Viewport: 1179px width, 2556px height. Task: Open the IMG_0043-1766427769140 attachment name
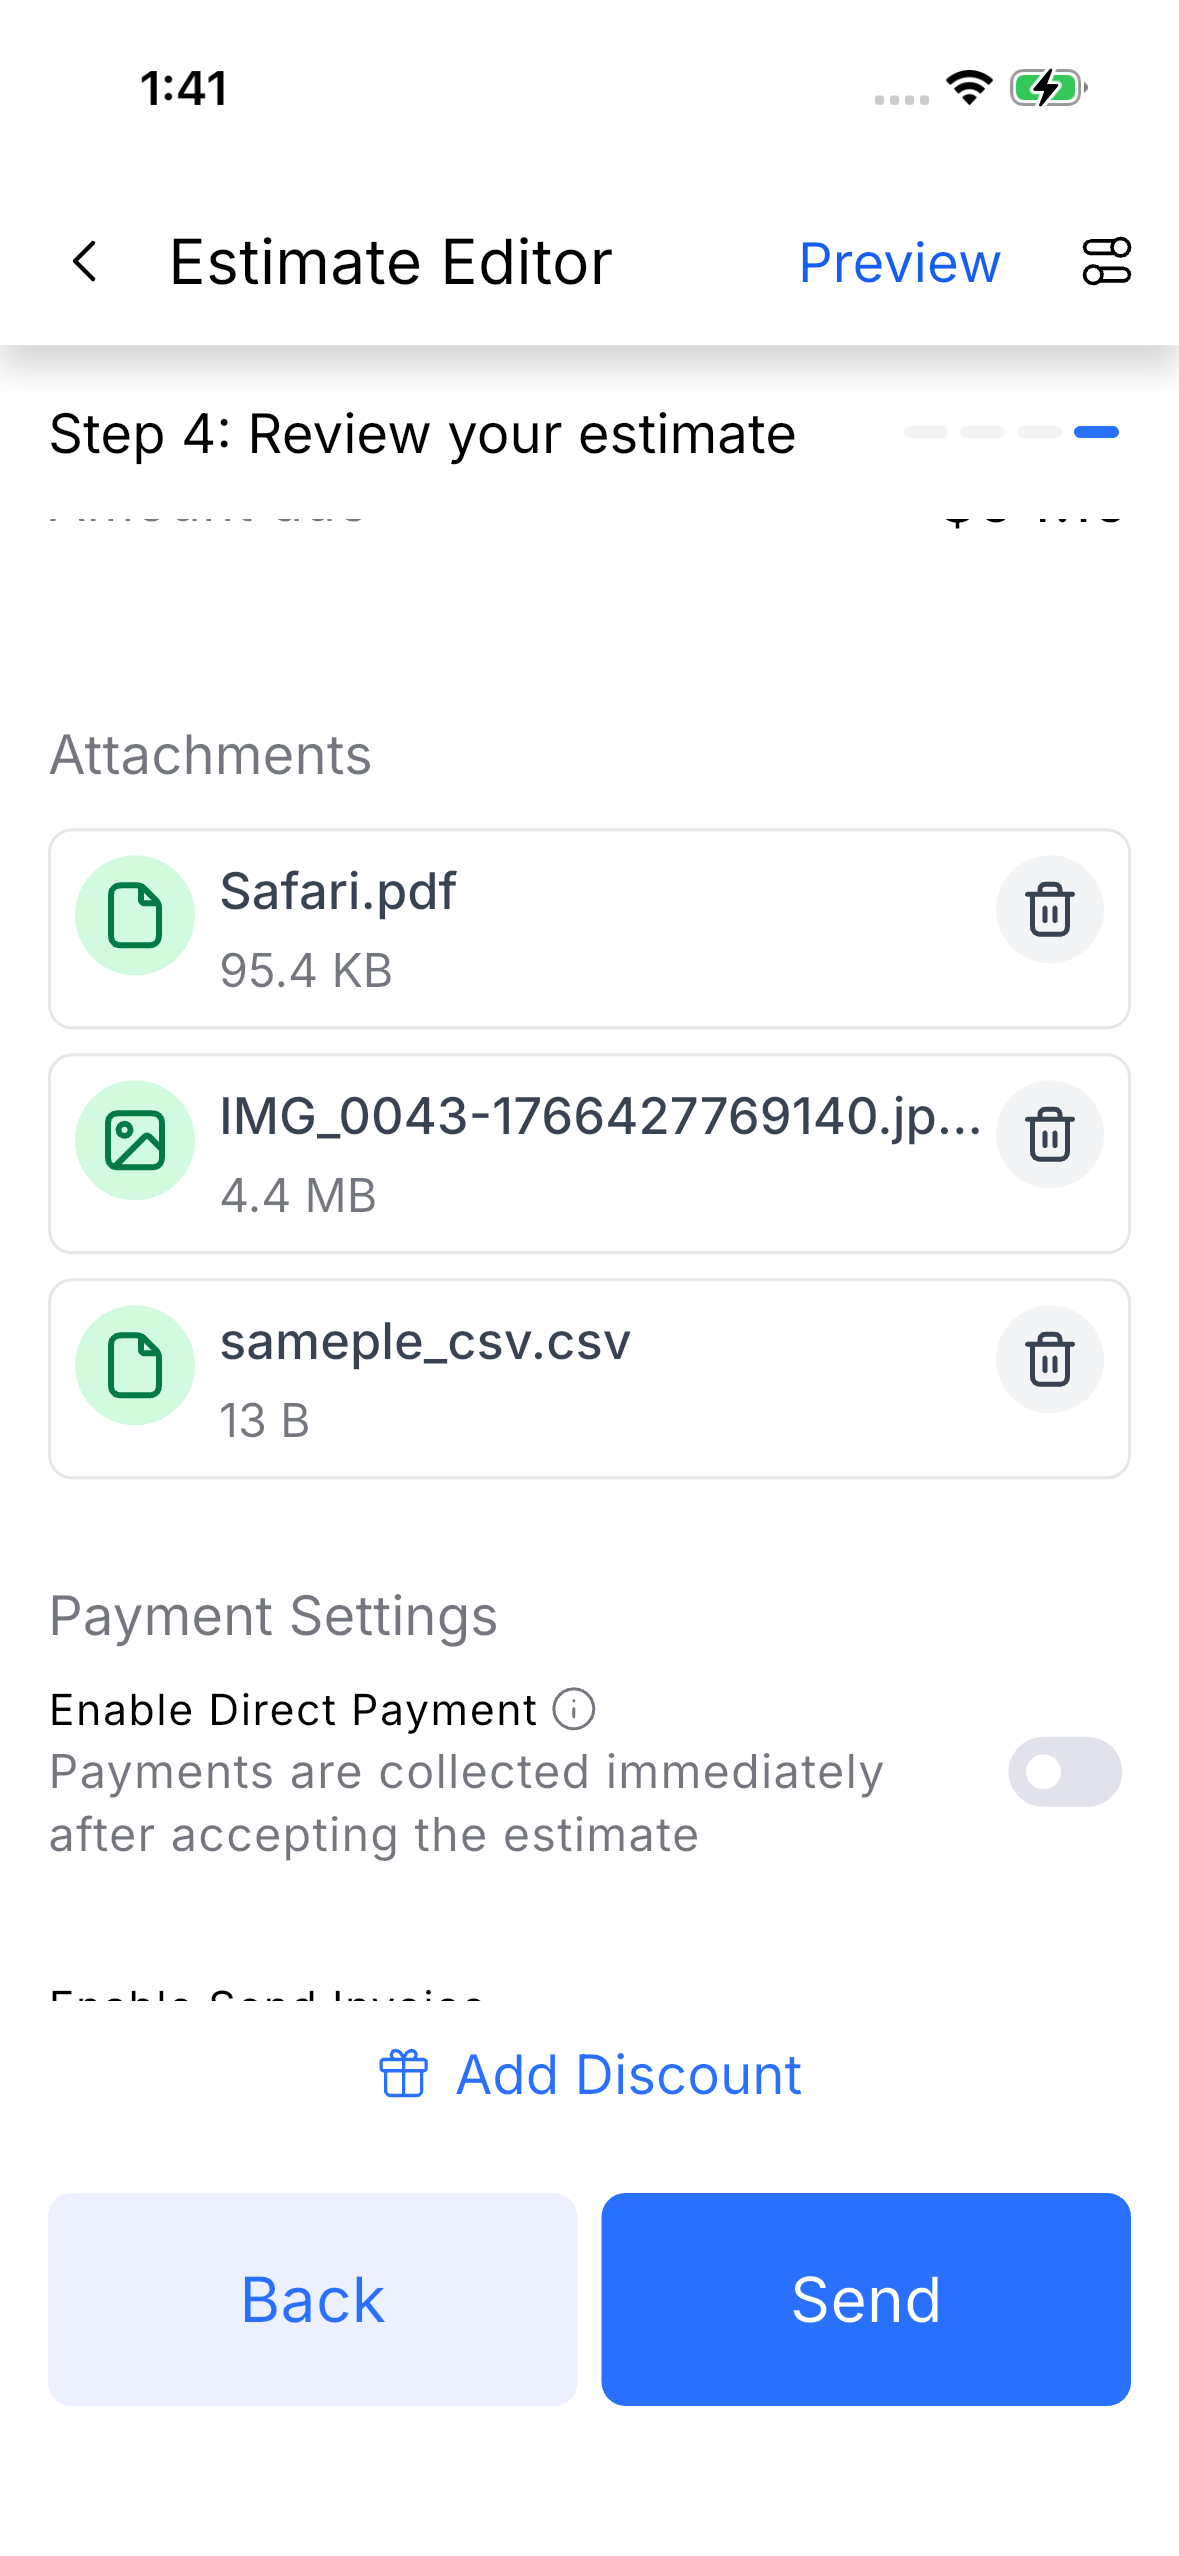(x=600, y=1116)
